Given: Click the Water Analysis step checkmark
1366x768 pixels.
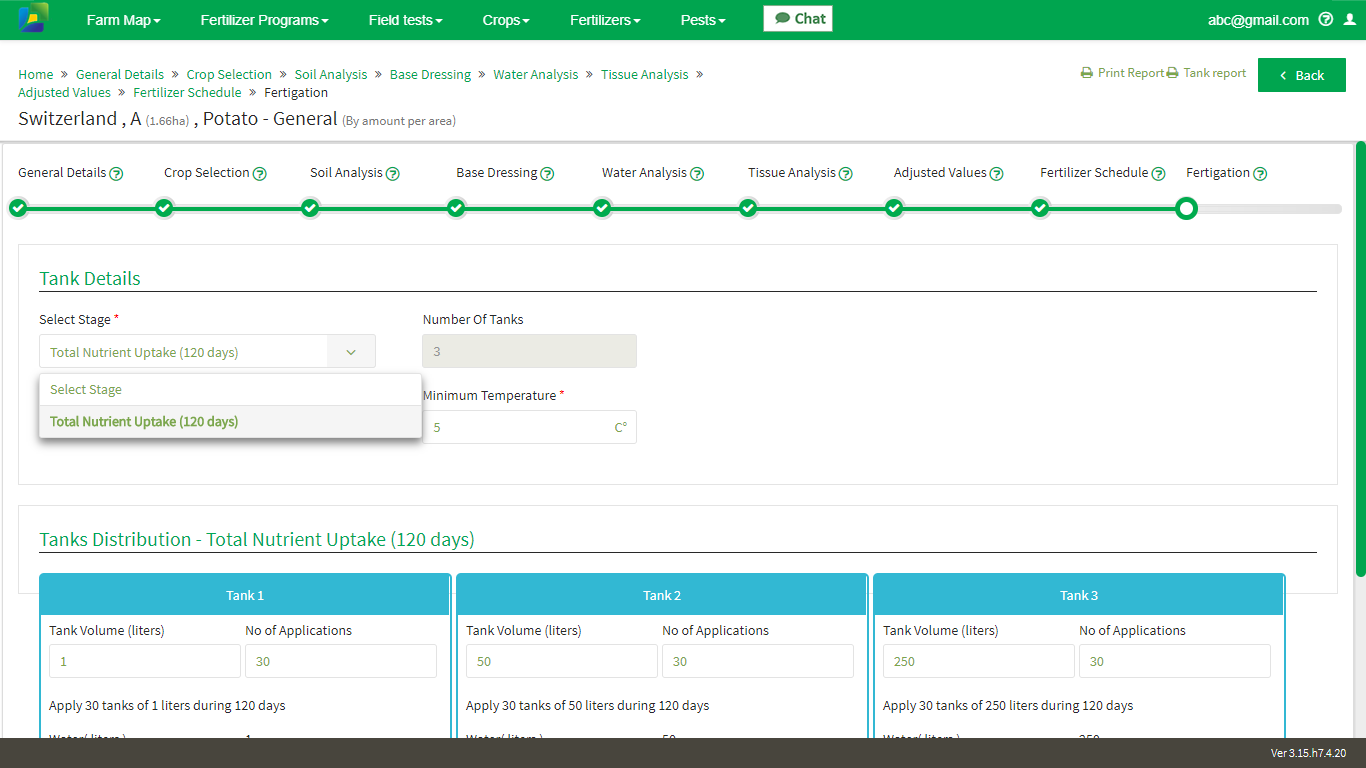Looking at the screenshot, I should pyautogui.click(x=602, y=208).
